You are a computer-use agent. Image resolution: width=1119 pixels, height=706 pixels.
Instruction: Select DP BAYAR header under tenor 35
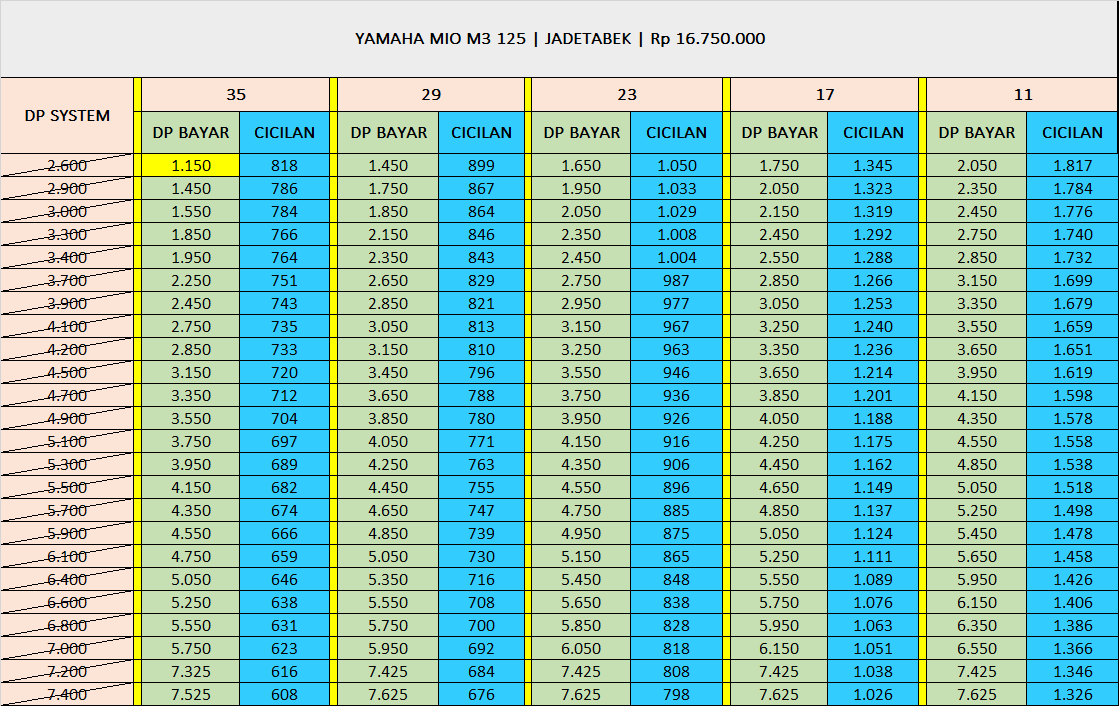(x=191, y=133)
